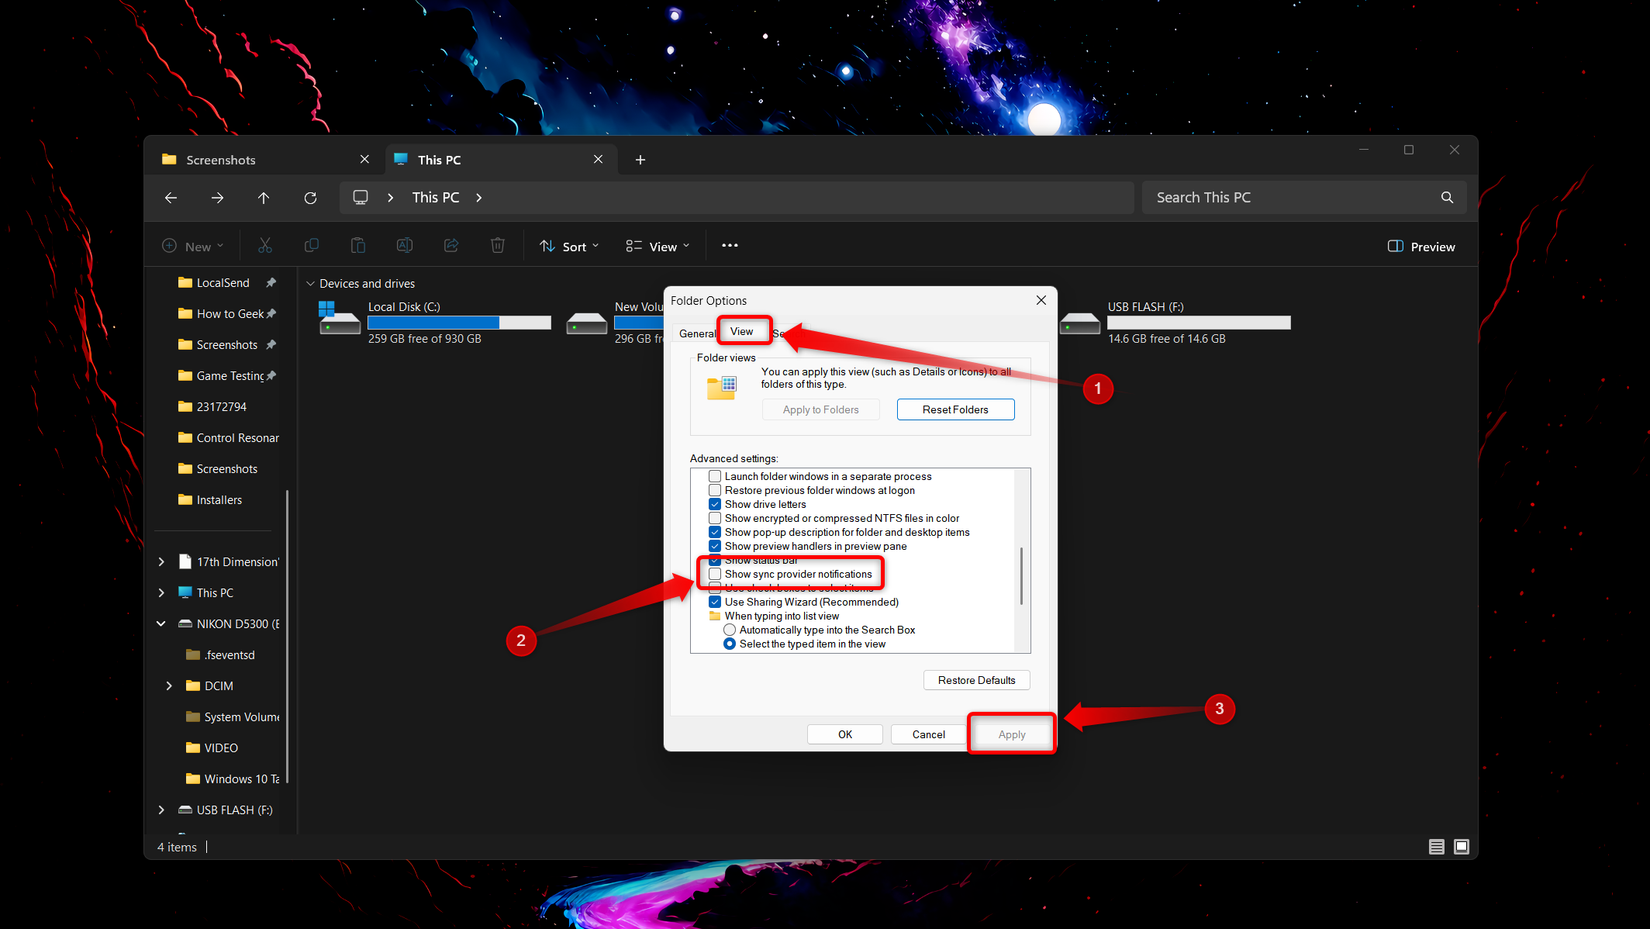
Task: Click the search magnifier icon
Action: (1447, 198)
